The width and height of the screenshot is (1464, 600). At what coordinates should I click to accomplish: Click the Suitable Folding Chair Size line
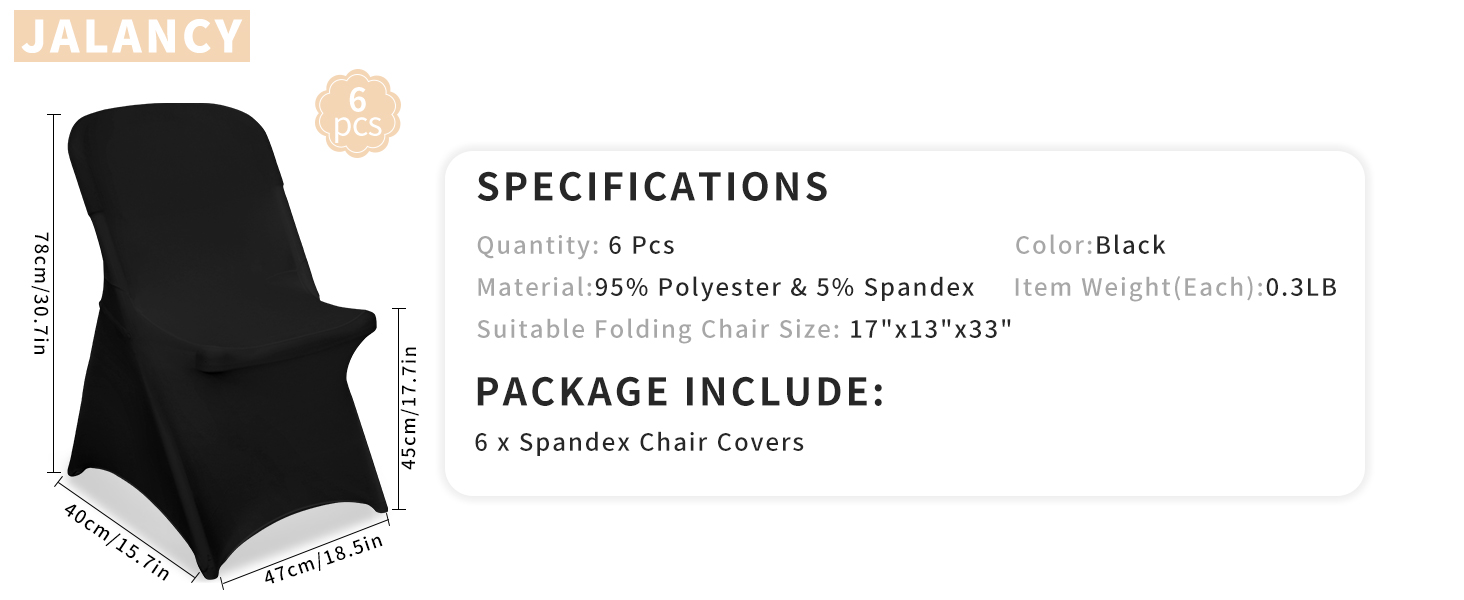[x=745, y=329]
